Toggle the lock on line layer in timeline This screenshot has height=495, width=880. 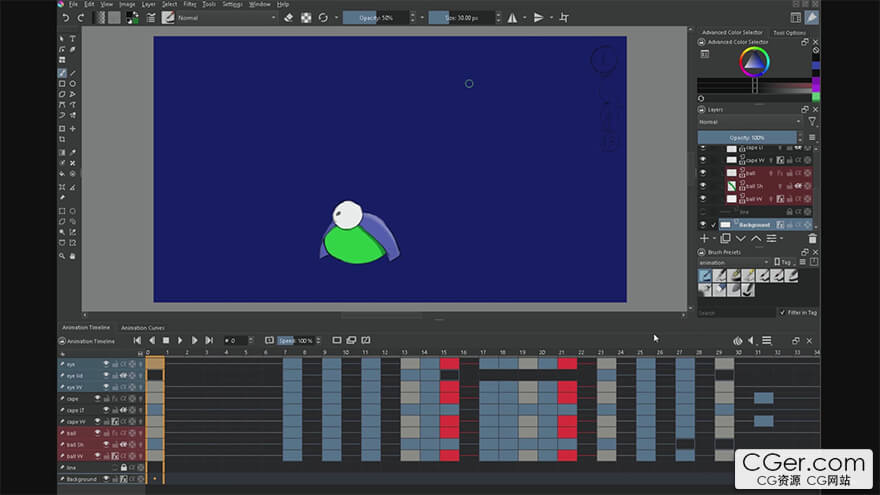click(x=123, y=468)
